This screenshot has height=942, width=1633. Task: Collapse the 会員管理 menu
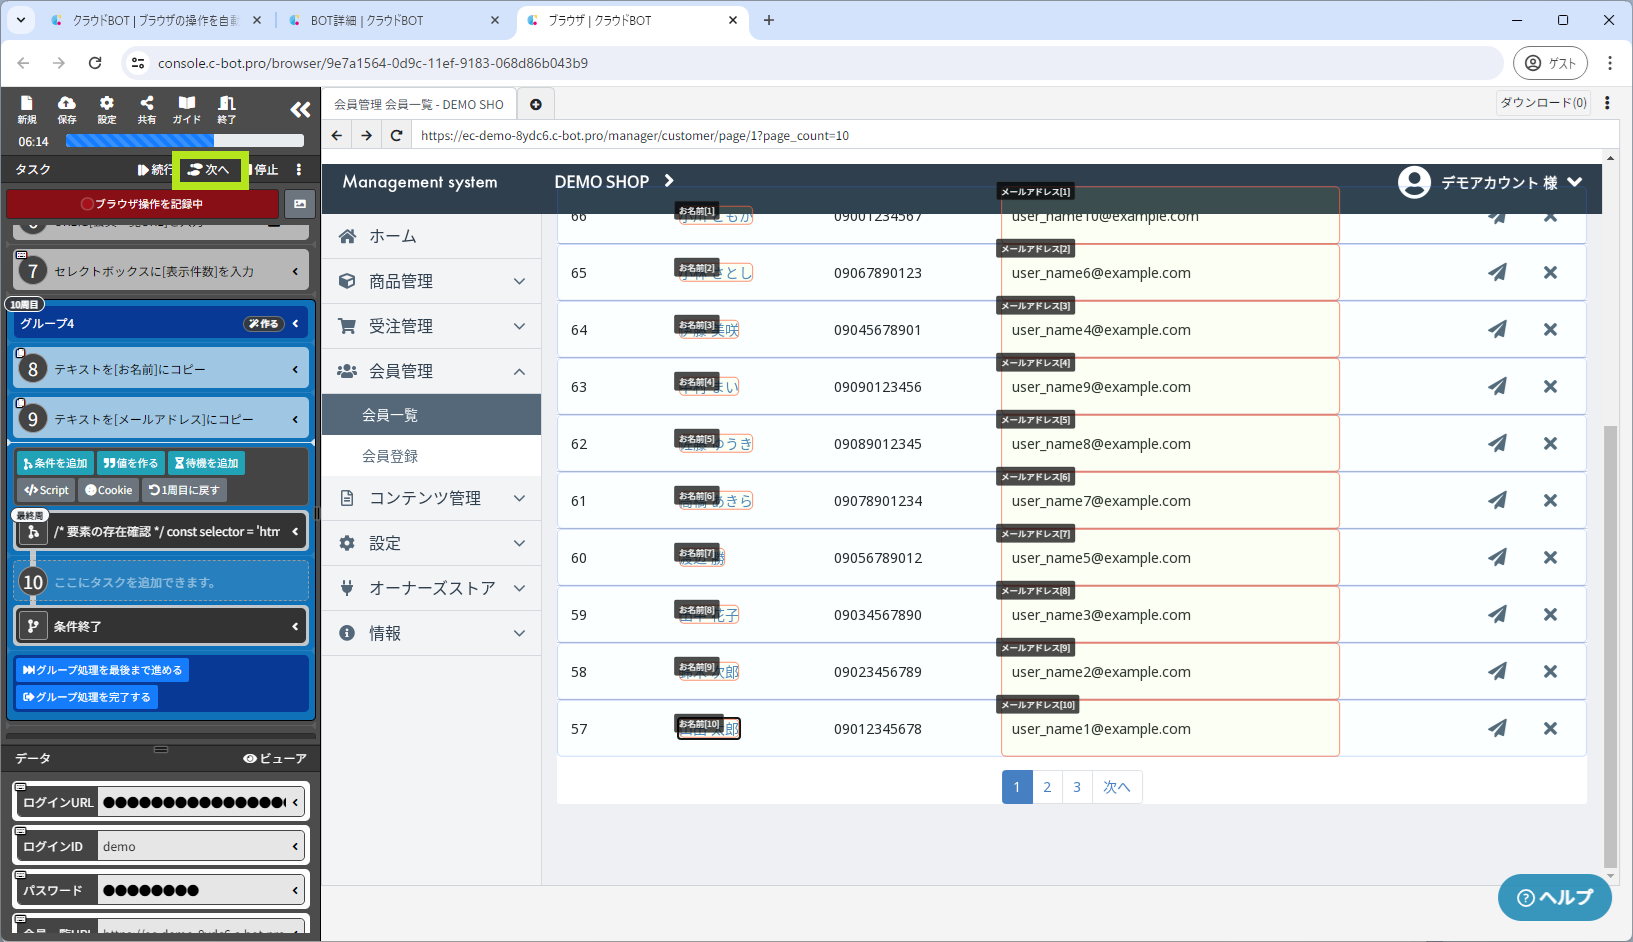(x=432, y=371)
